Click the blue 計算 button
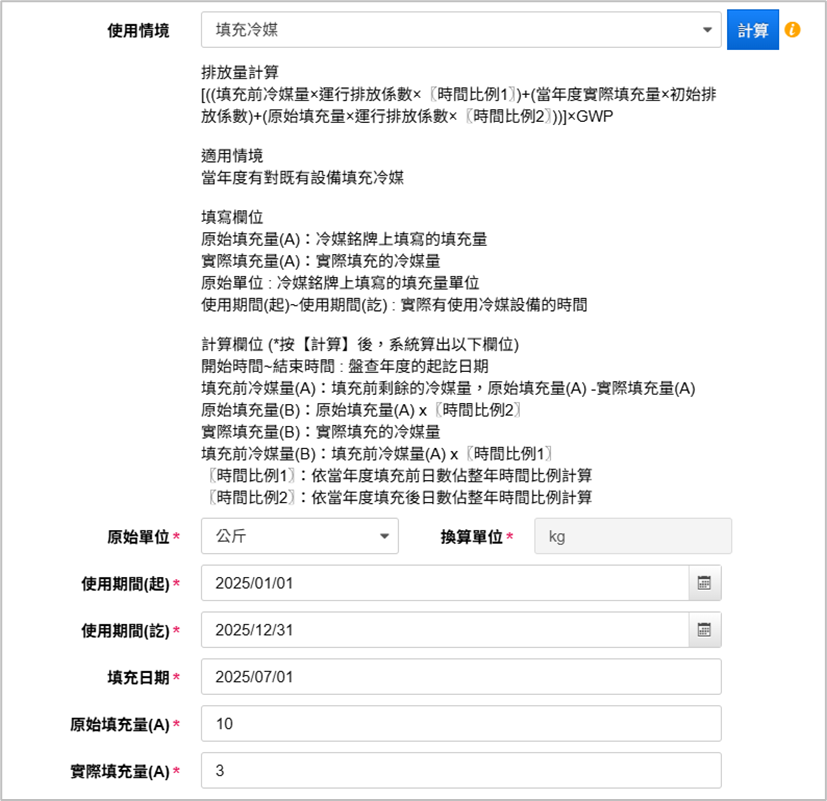This screenshot has height=801, width=827. coord(752,30)
